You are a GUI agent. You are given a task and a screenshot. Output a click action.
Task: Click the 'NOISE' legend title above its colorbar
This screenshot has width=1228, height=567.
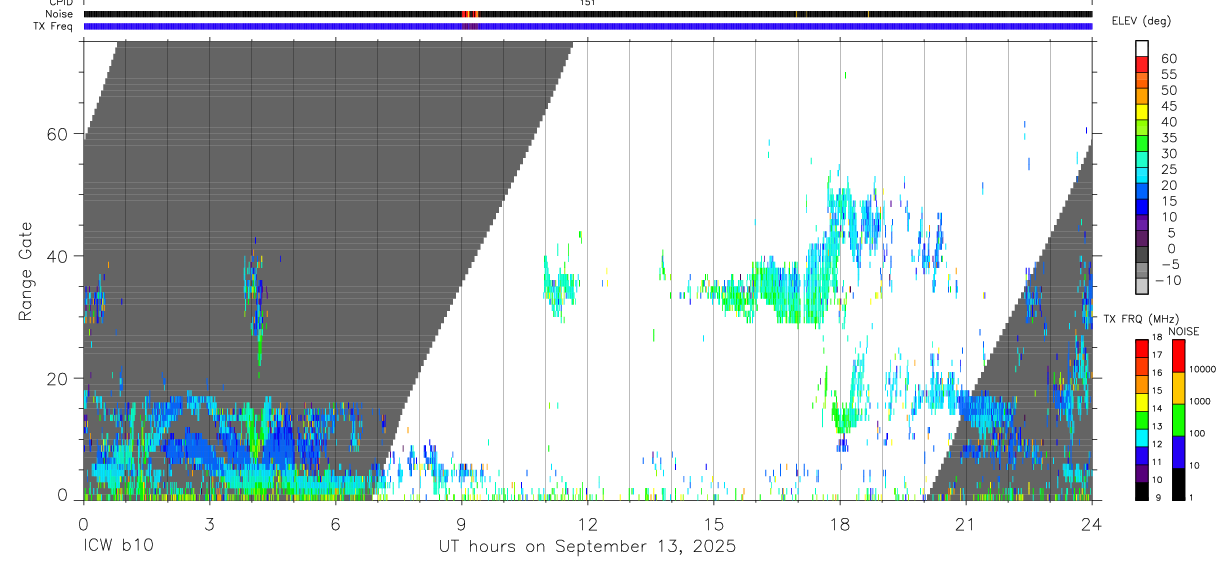1184,331
